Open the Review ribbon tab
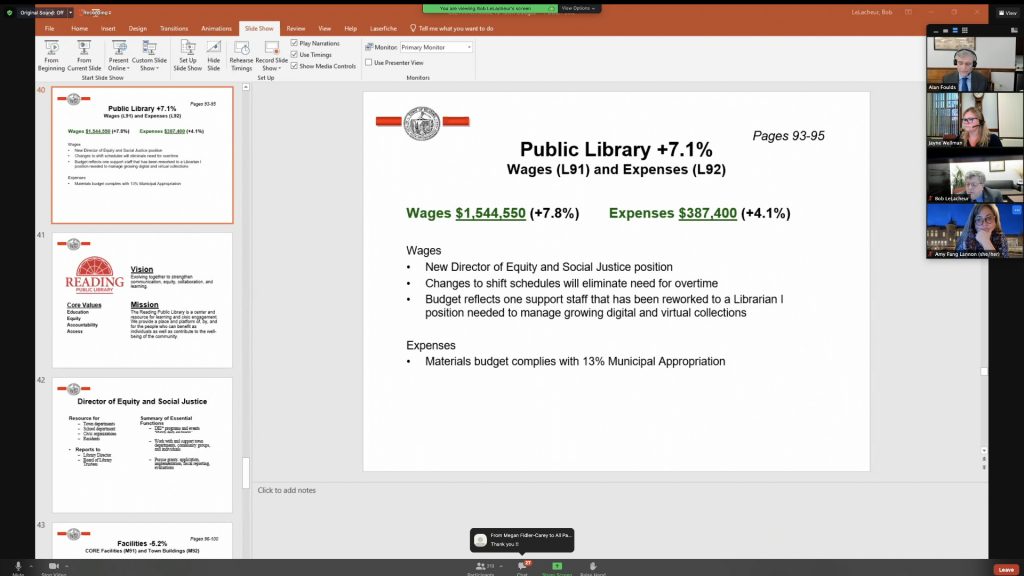Viewport: 1024px width, 576px height. point(295,29)
